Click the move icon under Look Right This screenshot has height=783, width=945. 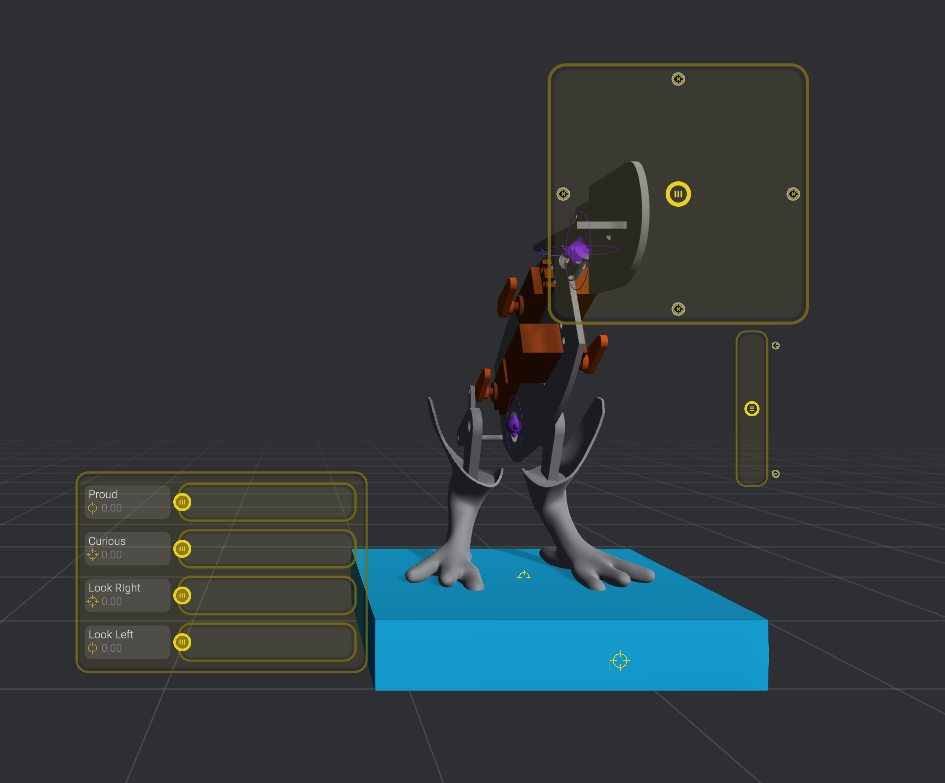92,602
